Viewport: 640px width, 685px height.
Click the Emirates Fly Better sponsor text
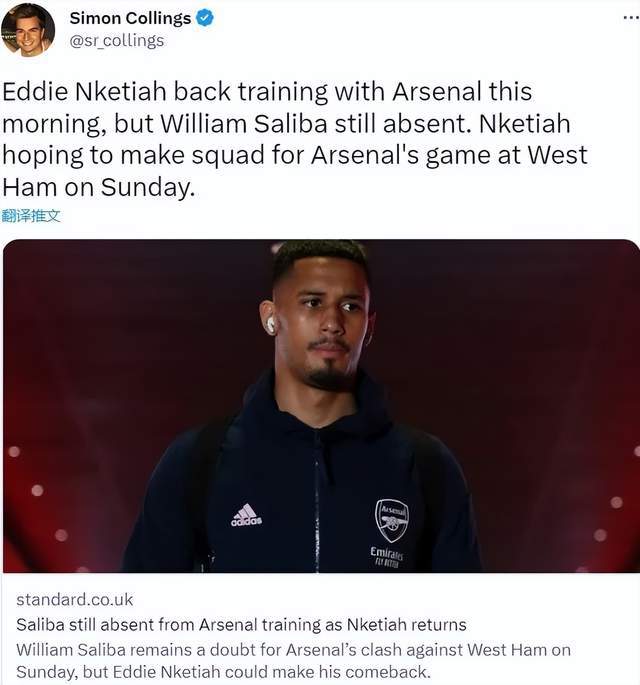pyautogui.click(x=387, y=557)
